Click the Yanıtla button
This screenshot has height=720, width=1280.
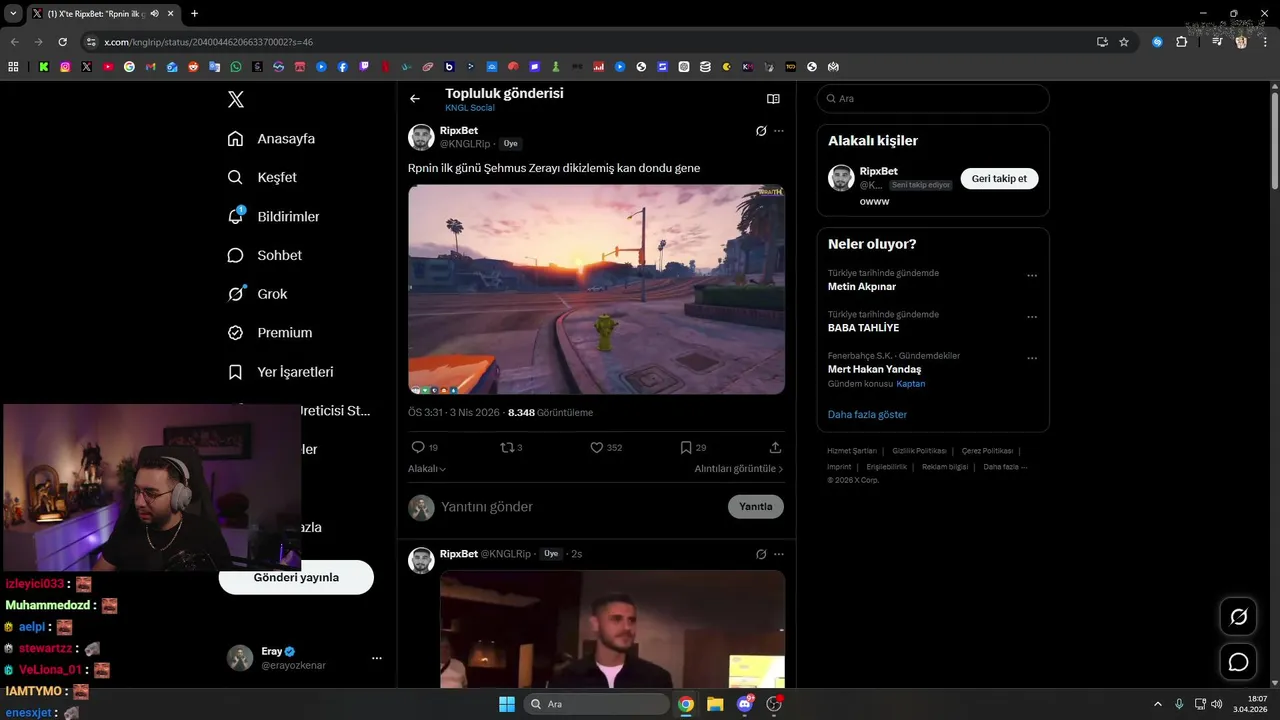pos(756,507)
